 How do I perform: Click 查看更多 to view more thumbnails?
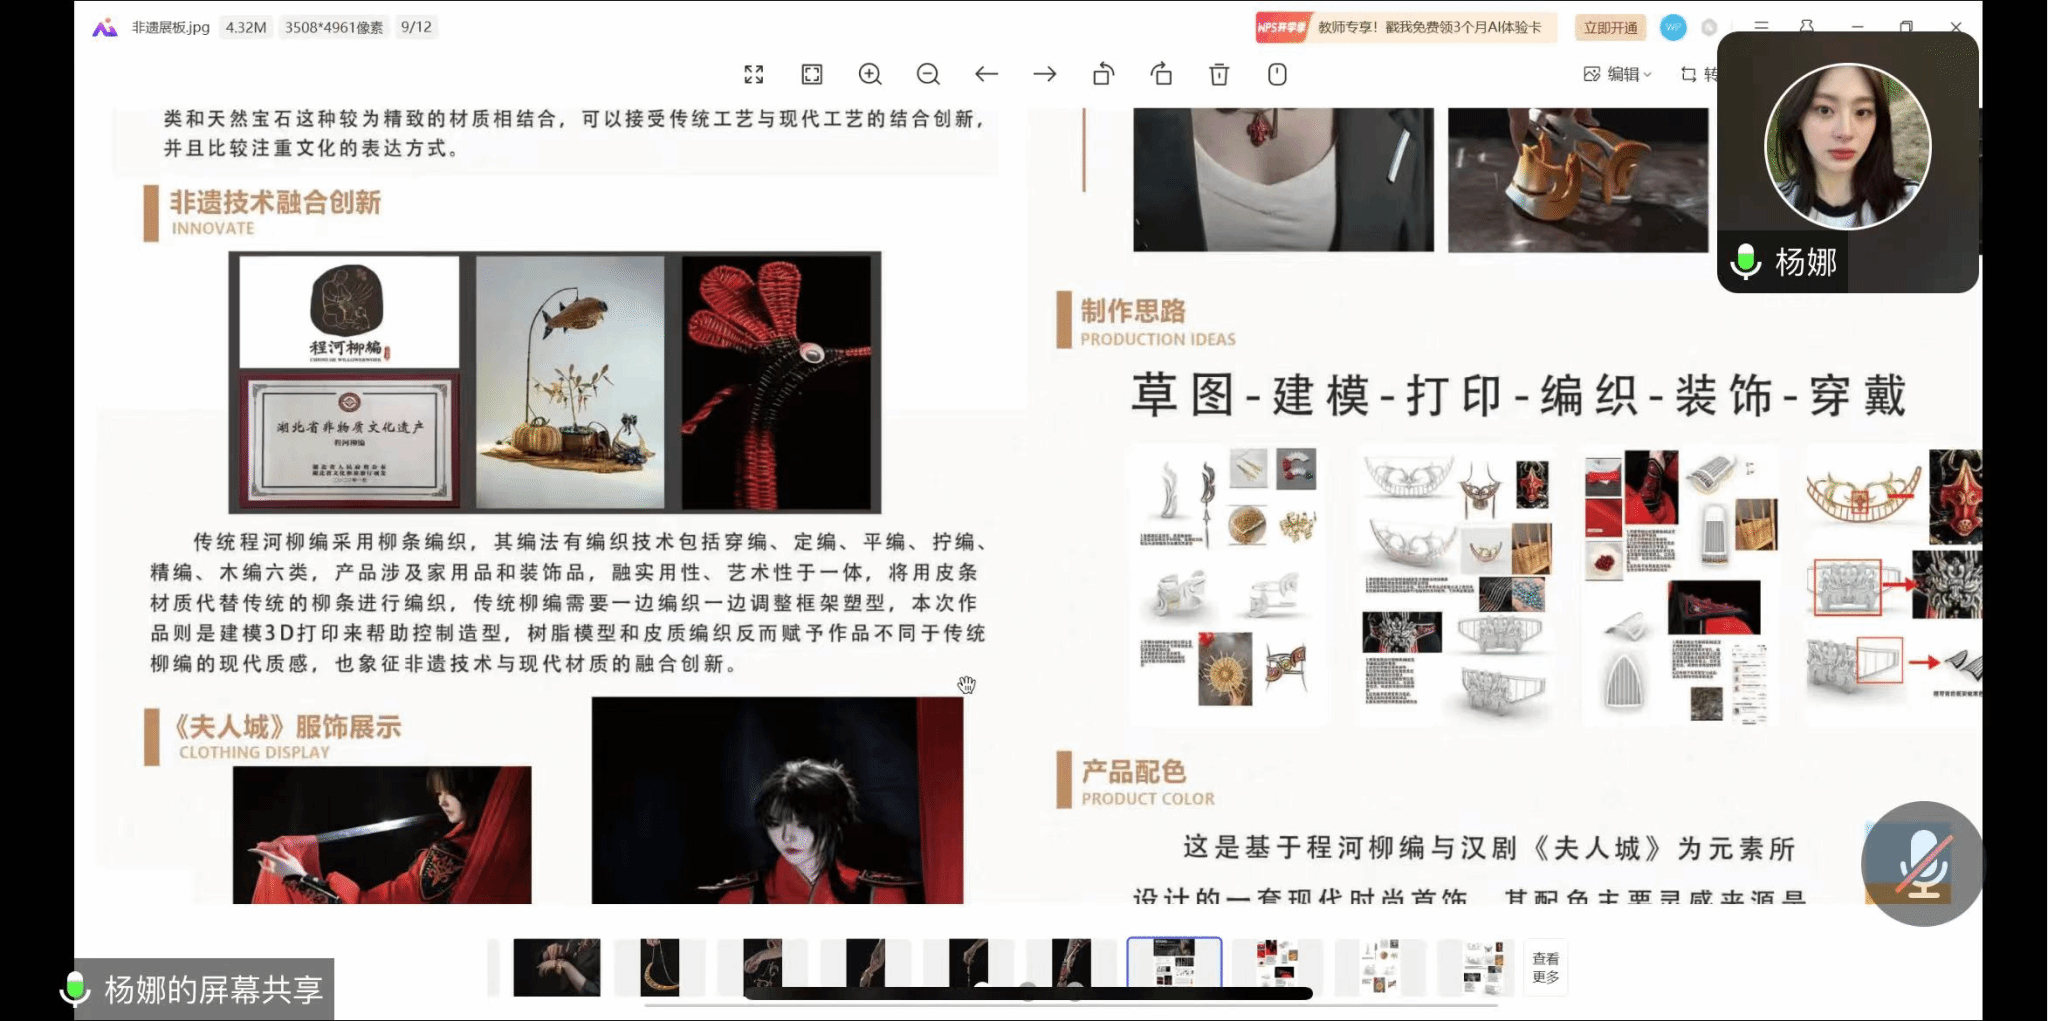(1545, 967)
